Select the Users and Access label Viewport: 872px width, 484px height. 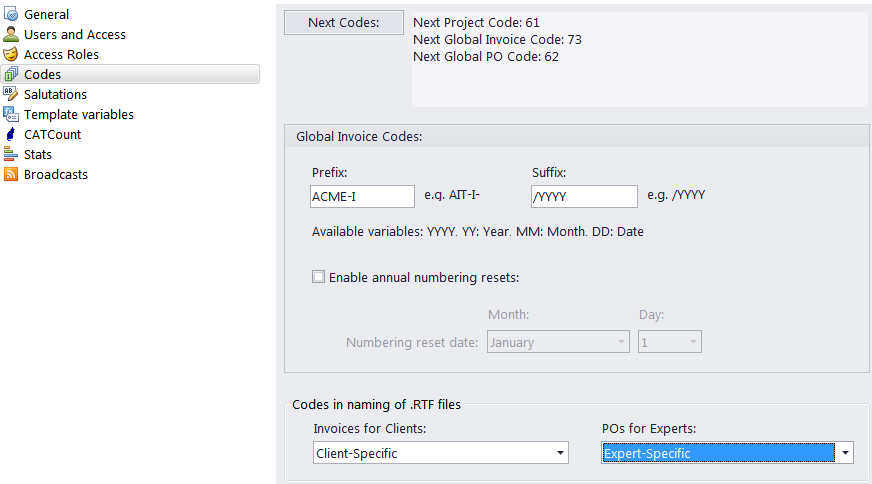point(75,34)
